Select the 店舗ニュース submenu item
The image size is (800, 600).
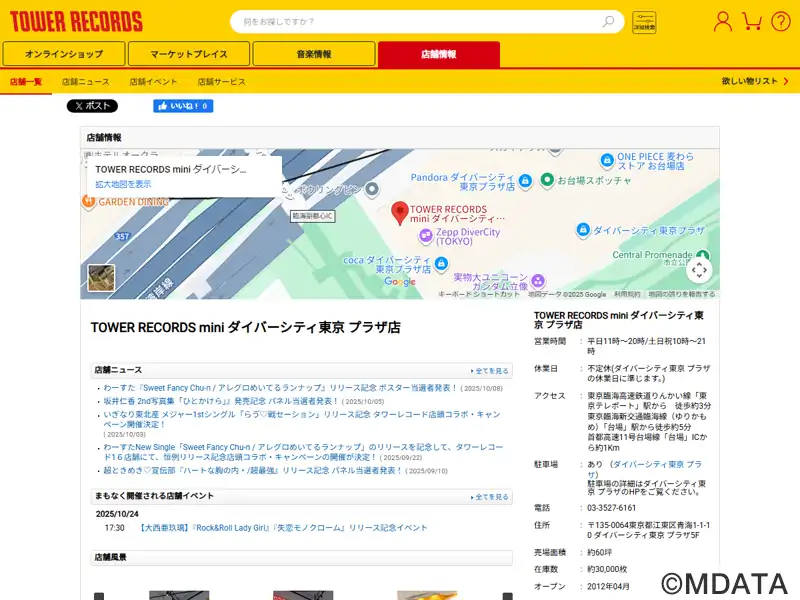coord(86,82)
